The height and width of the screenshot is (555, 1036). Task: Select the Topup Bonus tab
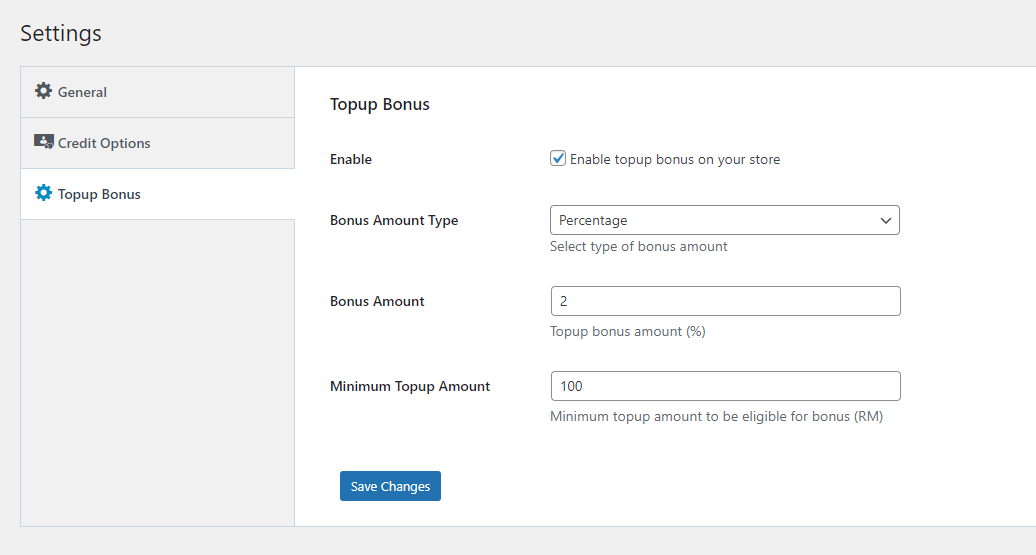pyautogui.click(x=157, y=194)
